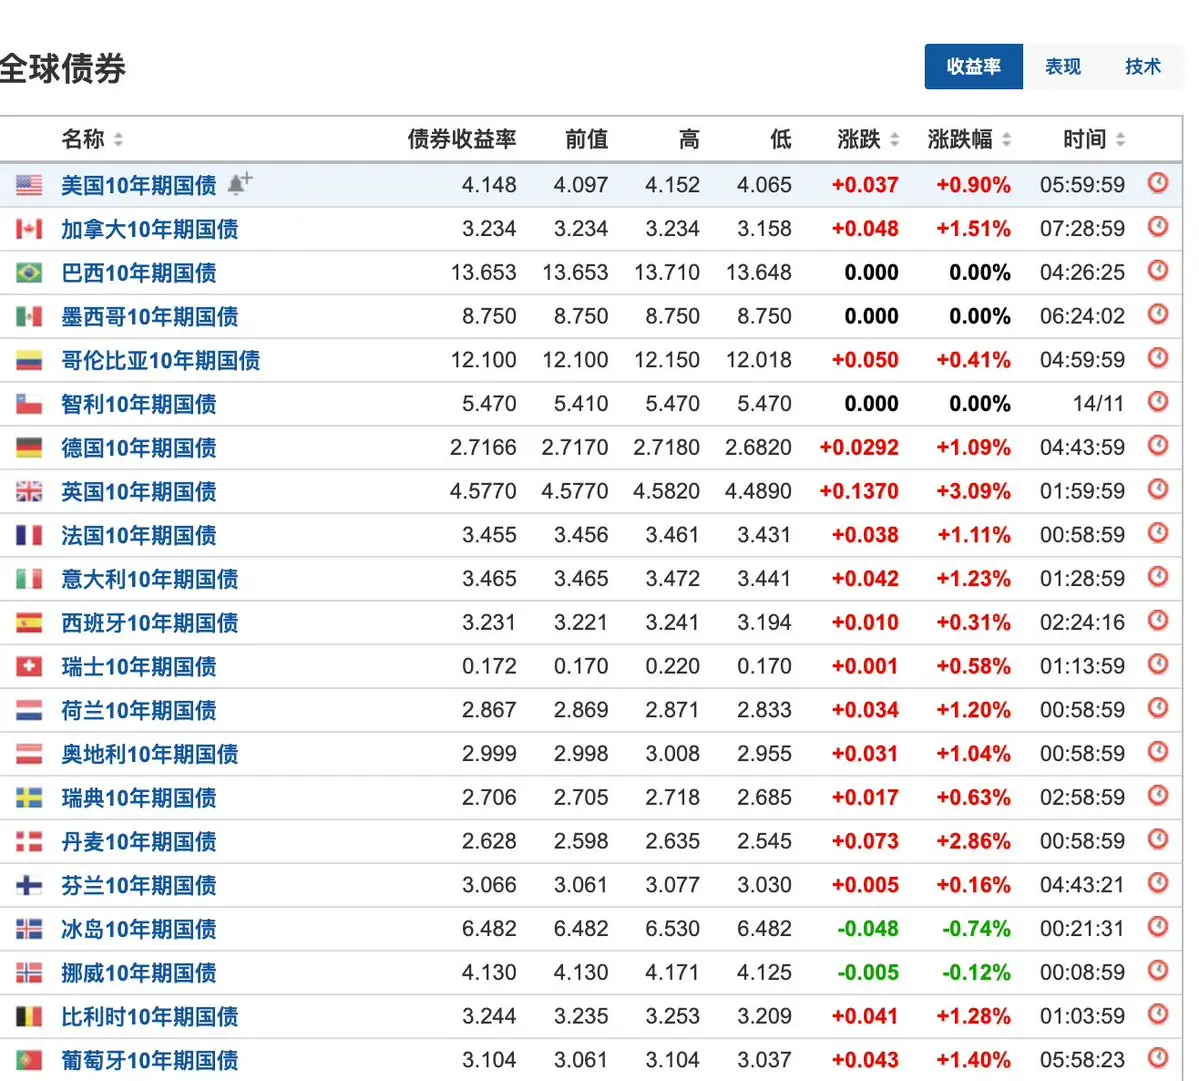This screenshot has width=1199, height=1081.
Task: Click clock icon in 比利时10年期国债 row
Action: (x=1158, y=1014)
